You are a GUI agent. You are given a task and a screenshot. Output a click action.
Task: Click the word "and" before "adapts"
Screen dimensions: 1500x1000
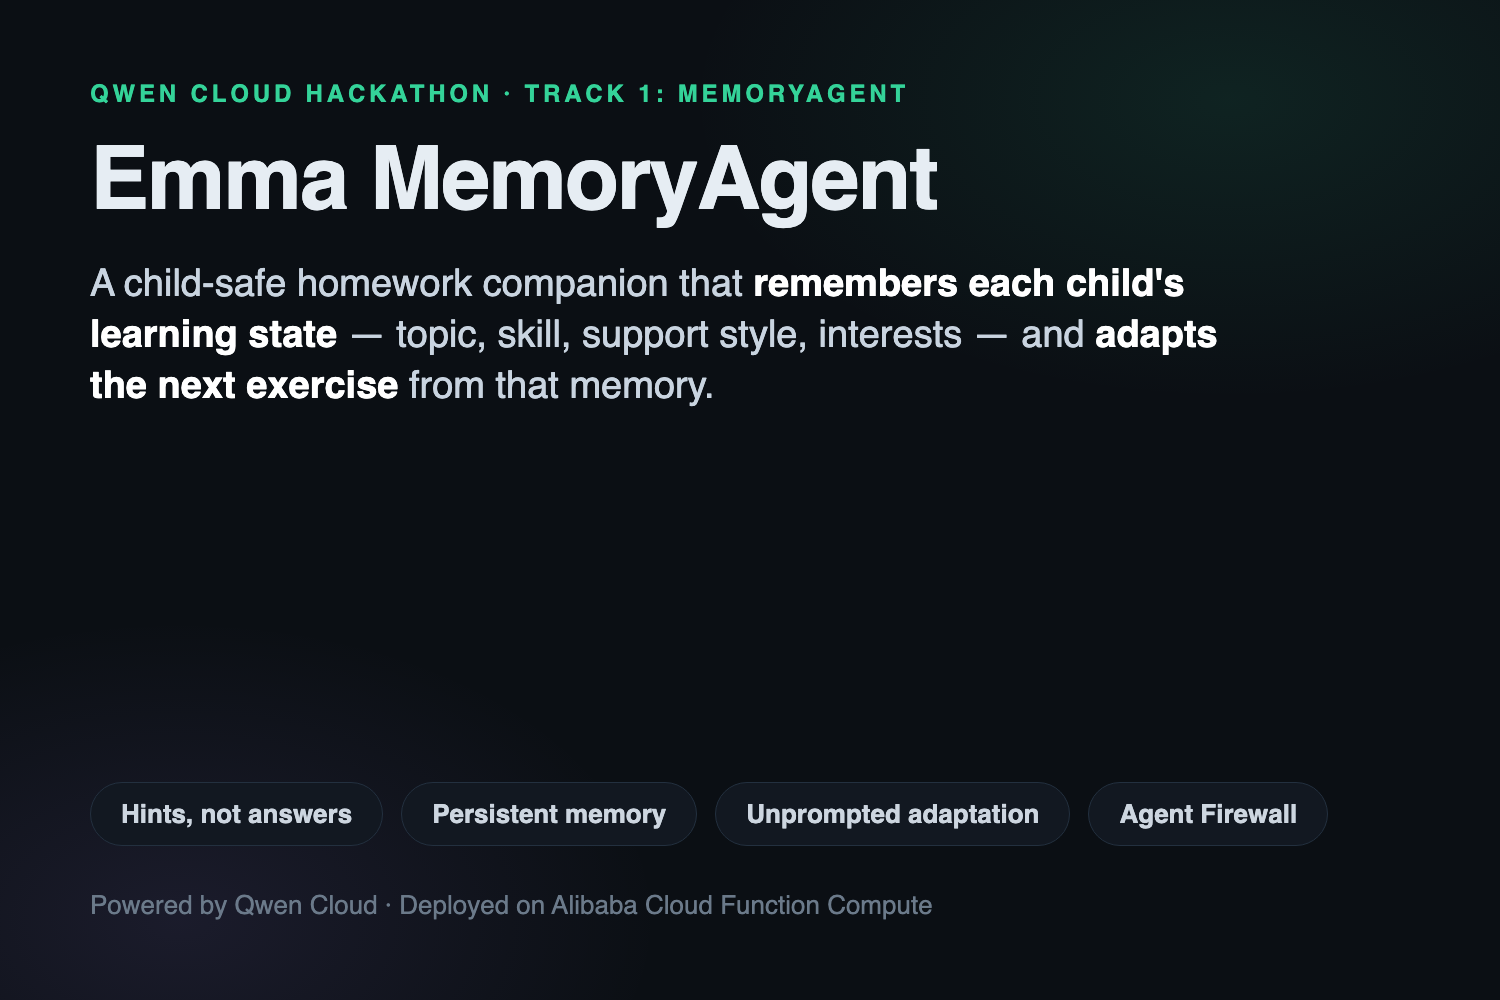[1052, 335]
